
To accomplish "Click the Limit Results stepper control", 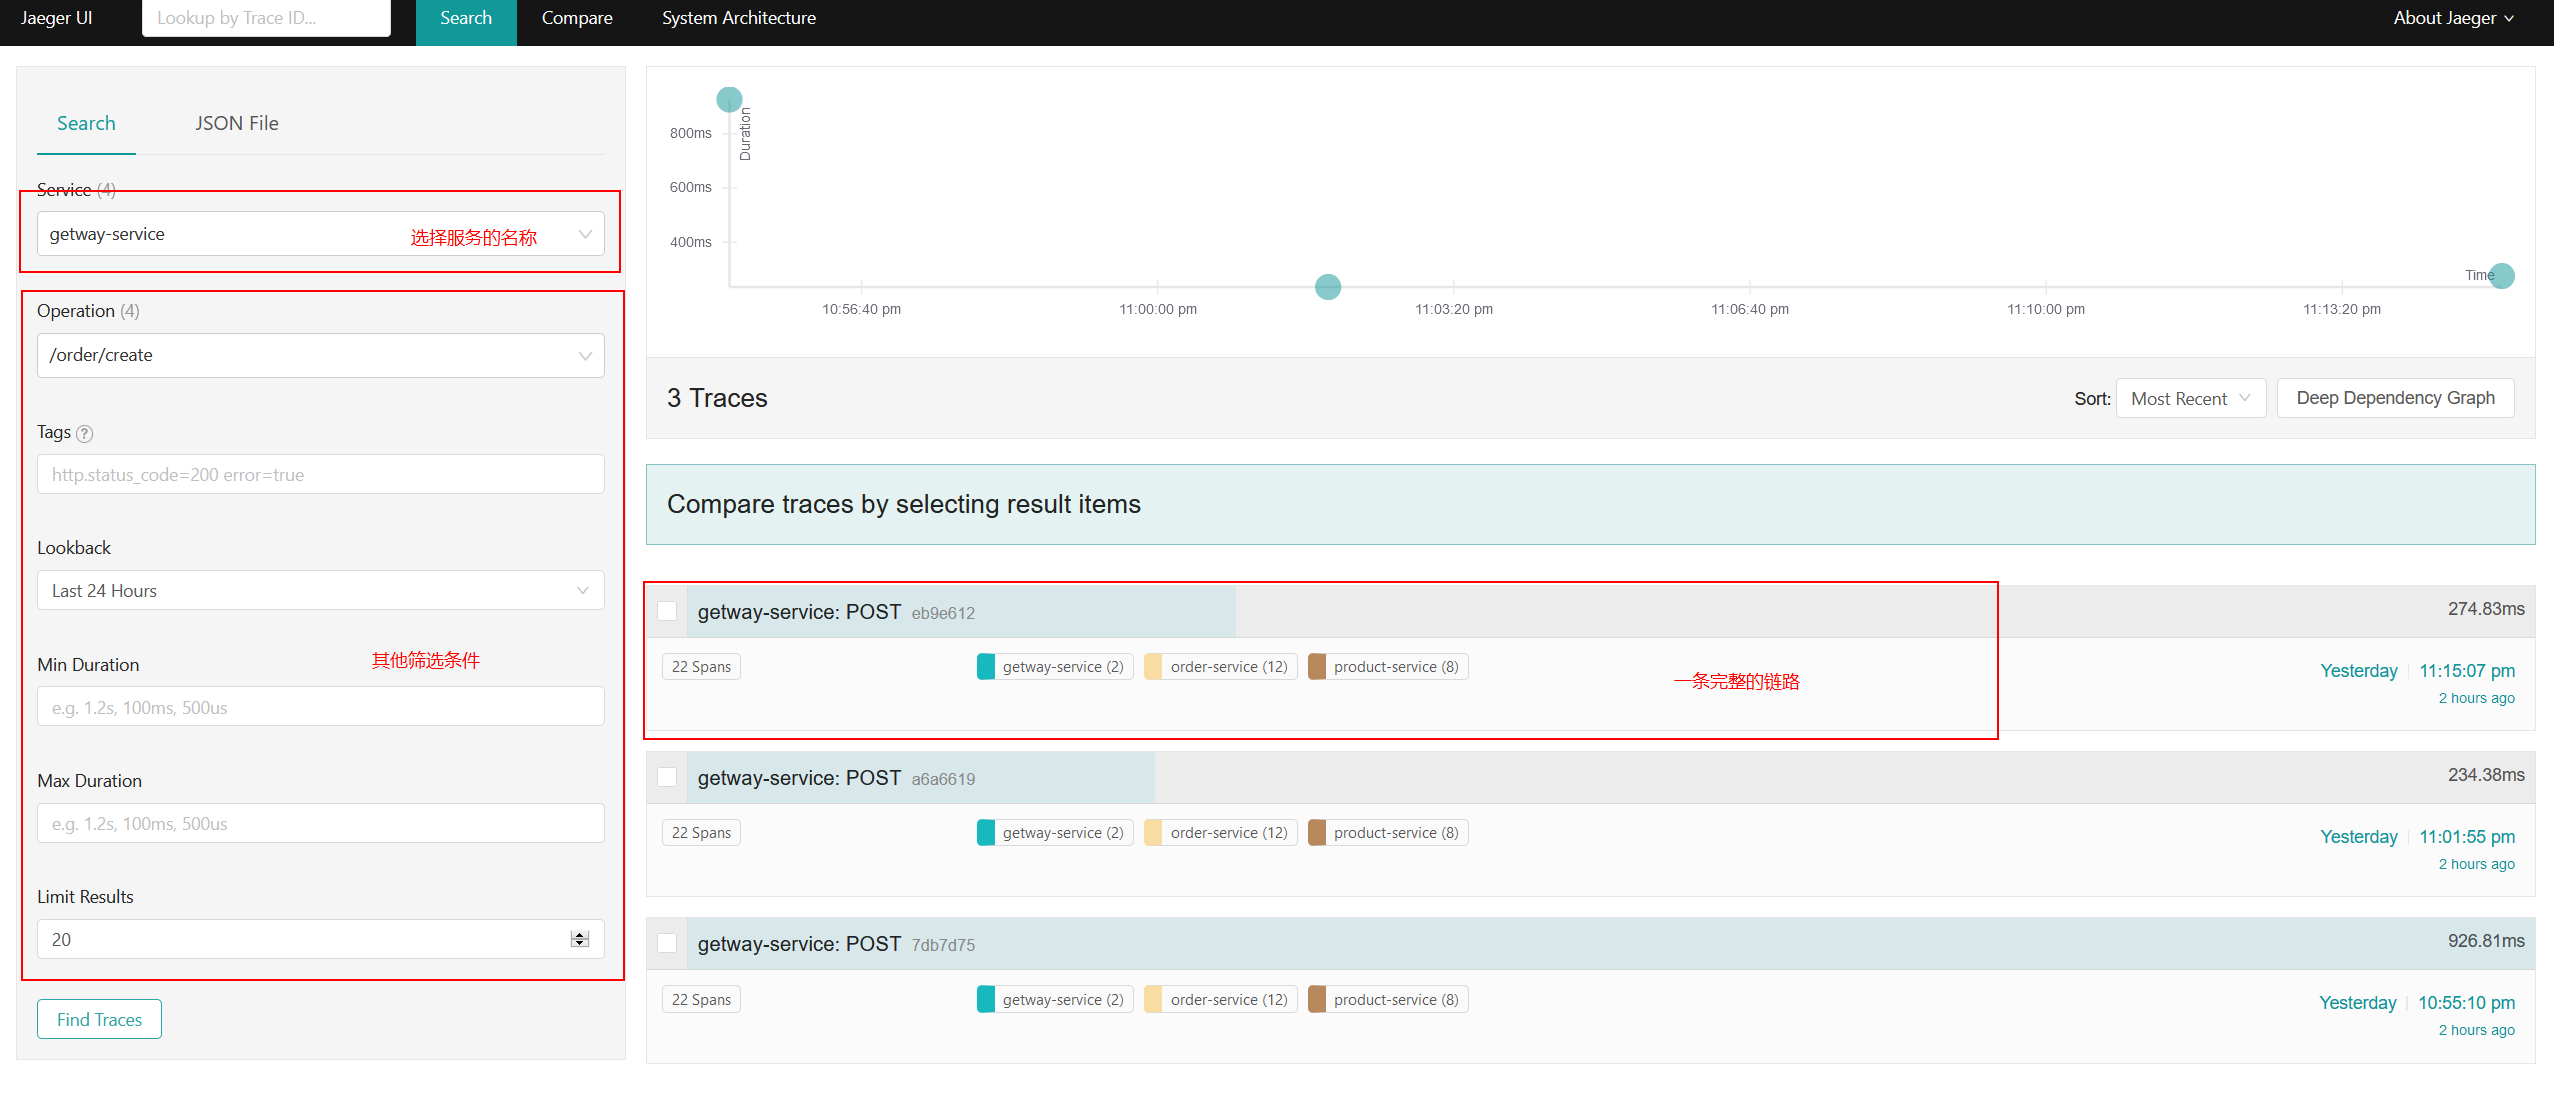I will [580, 938].
